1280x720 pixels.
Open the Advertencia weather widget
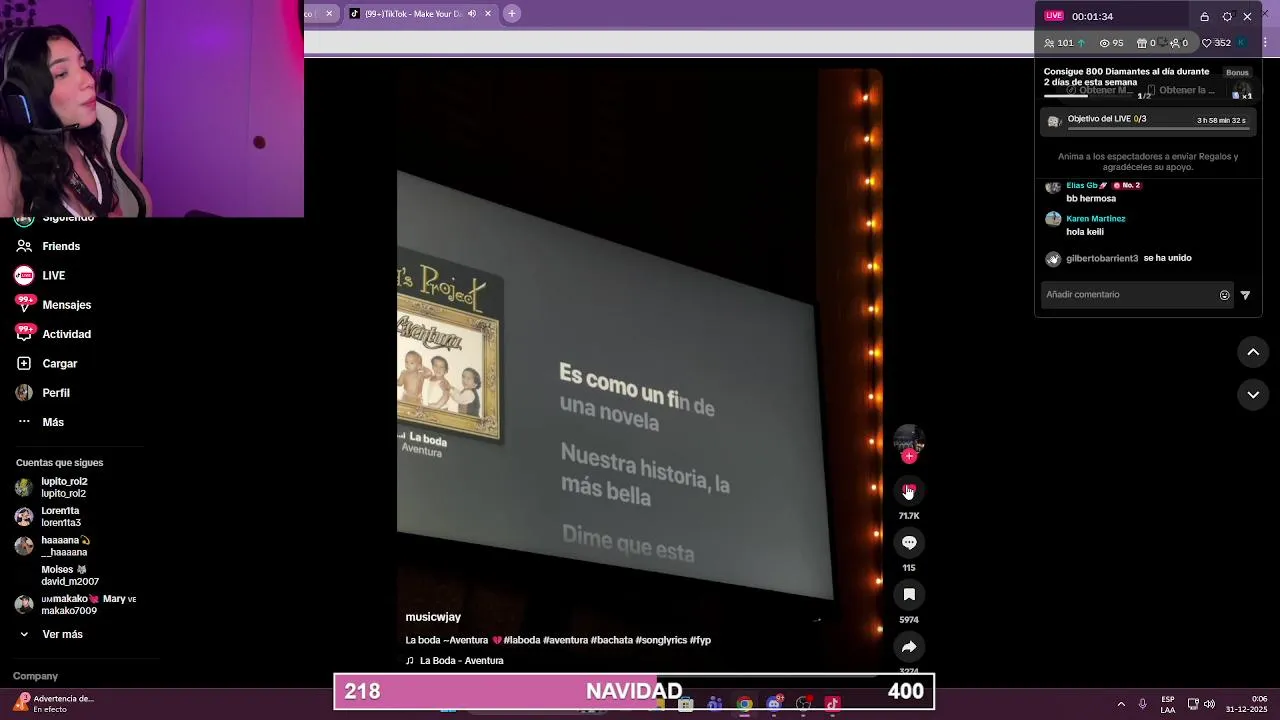point(53,704)
